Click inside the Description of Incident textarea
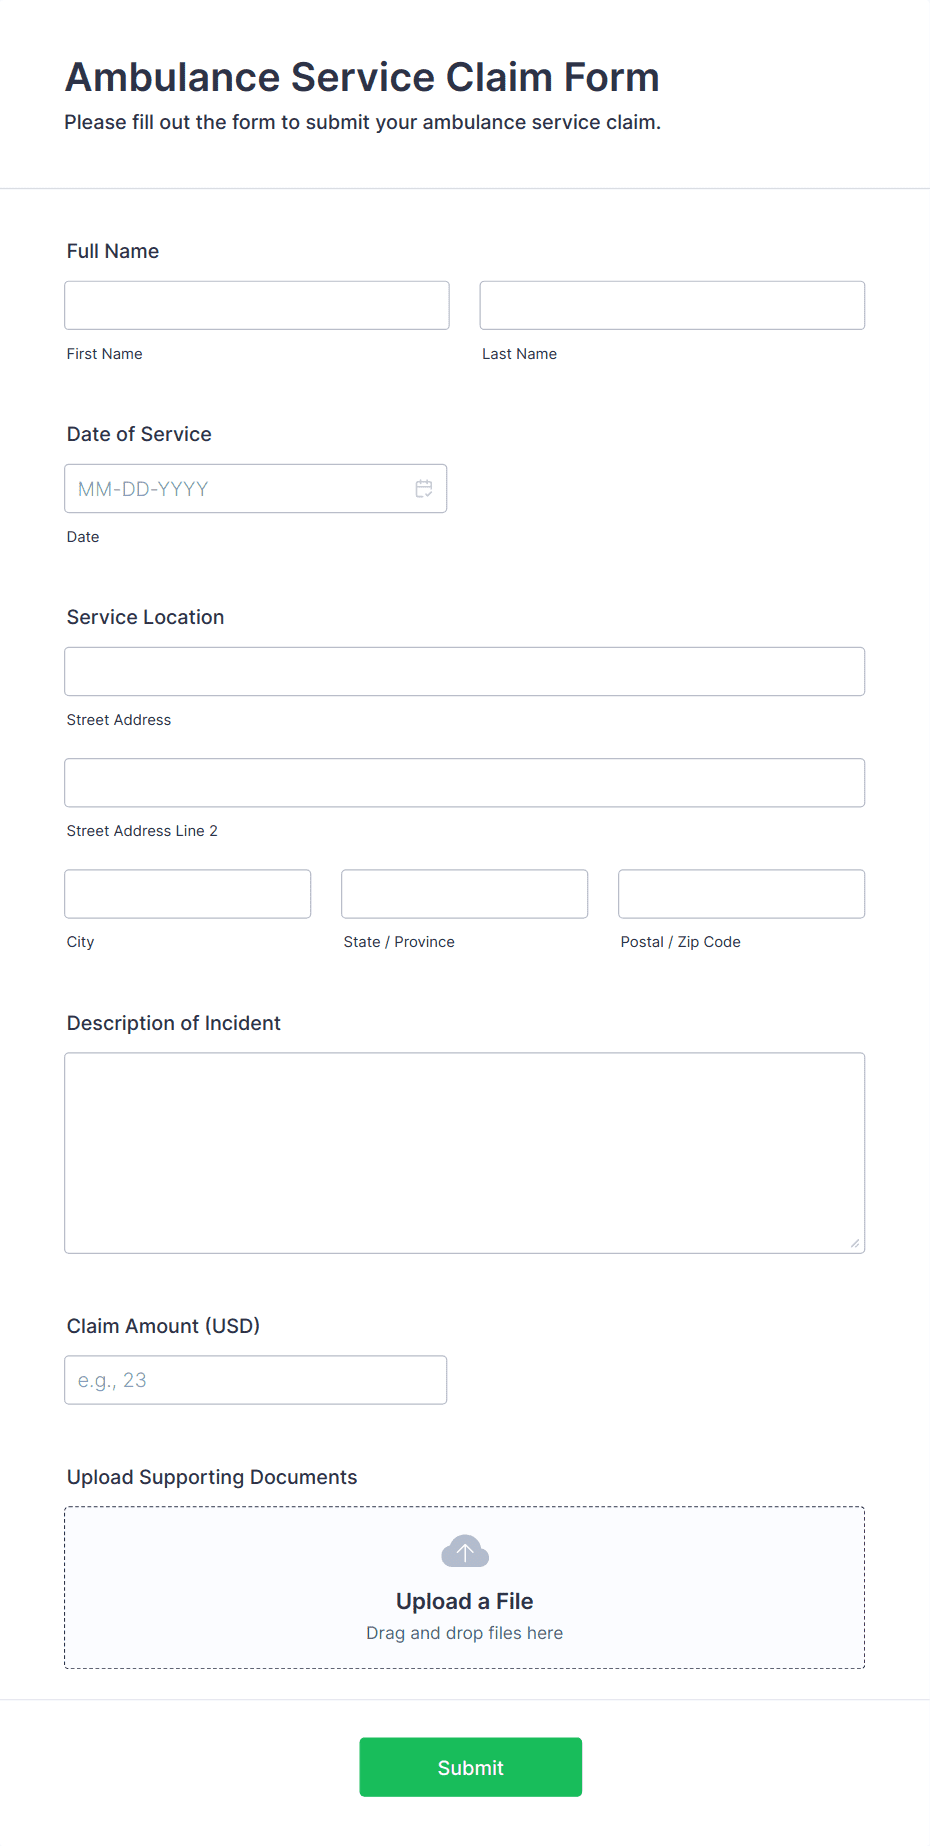The height and width of the screenshot is (1846, 930). tap(465, 1153)
